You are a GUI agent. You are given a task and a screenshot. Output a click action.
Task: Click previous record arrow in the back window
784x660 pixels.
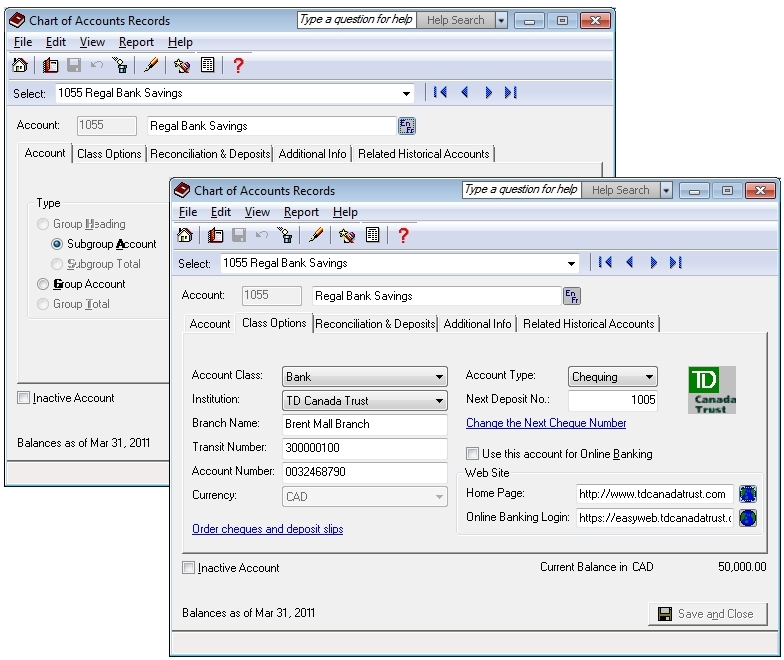465,93
